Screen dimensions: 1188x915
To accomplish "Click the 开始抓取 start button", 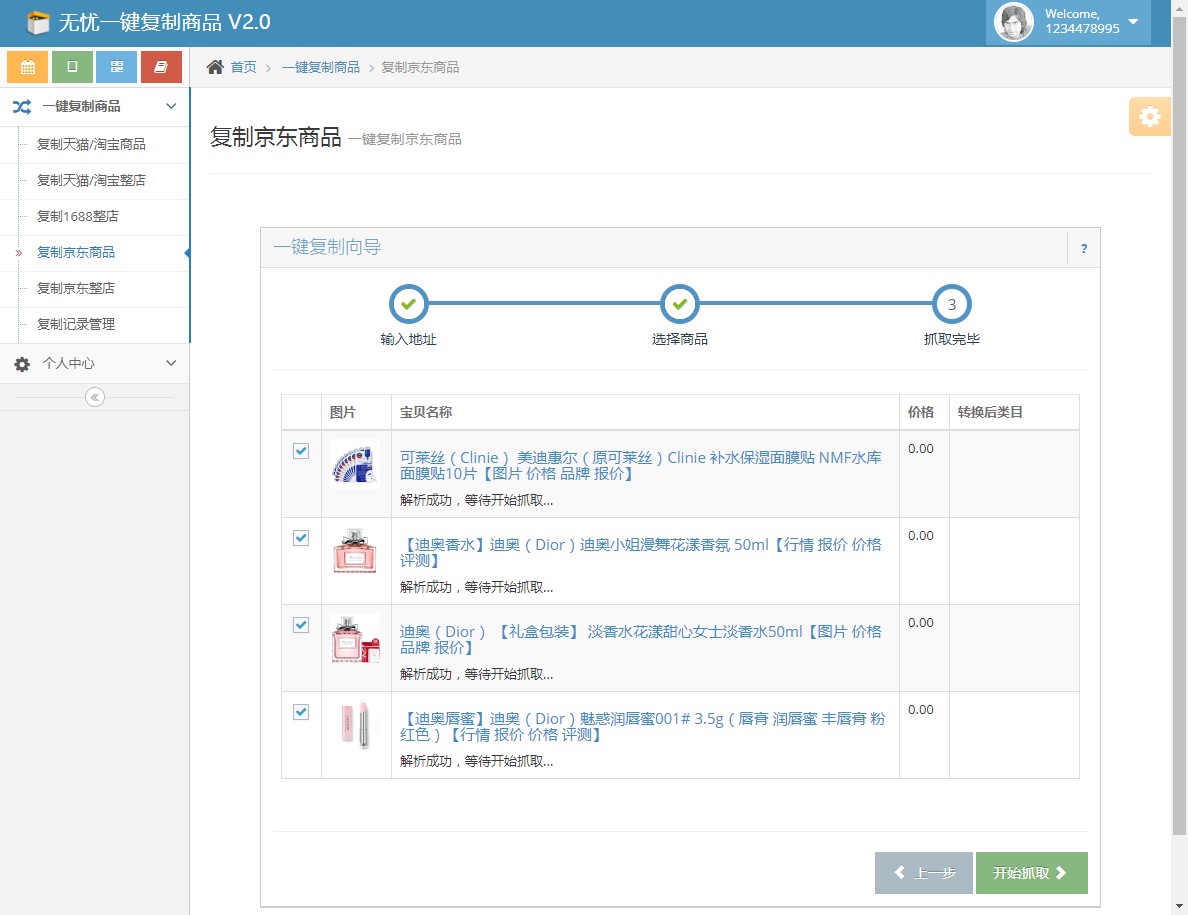I will coord(1031,873).
